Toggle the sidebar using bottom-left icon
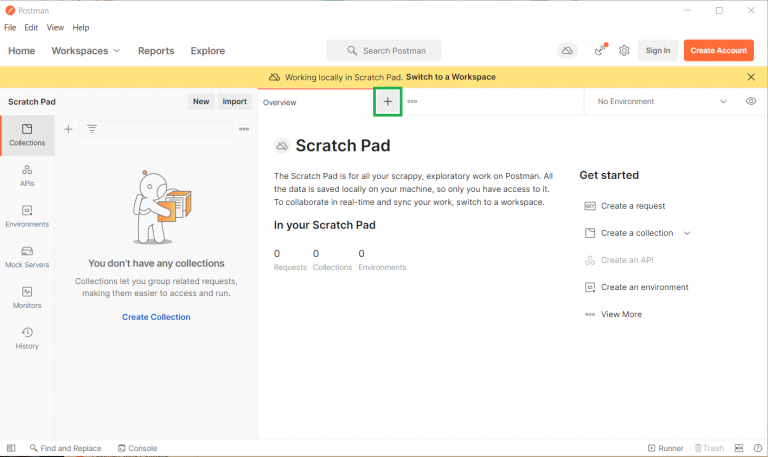Viewport: 768px width, 457px height. coord(11,448)
